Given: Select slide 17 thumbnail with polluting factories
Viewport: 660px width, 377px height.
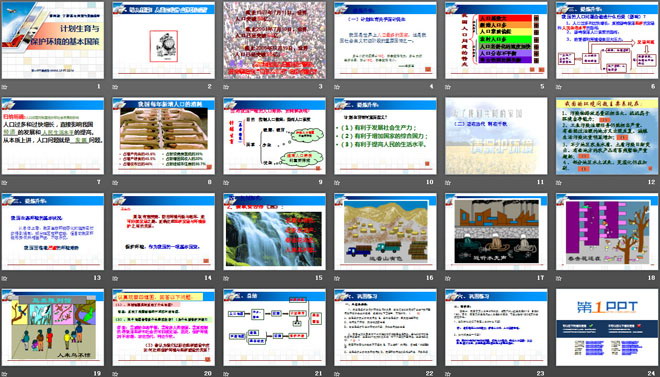Looking at the screenshot, I should [496, 231].
